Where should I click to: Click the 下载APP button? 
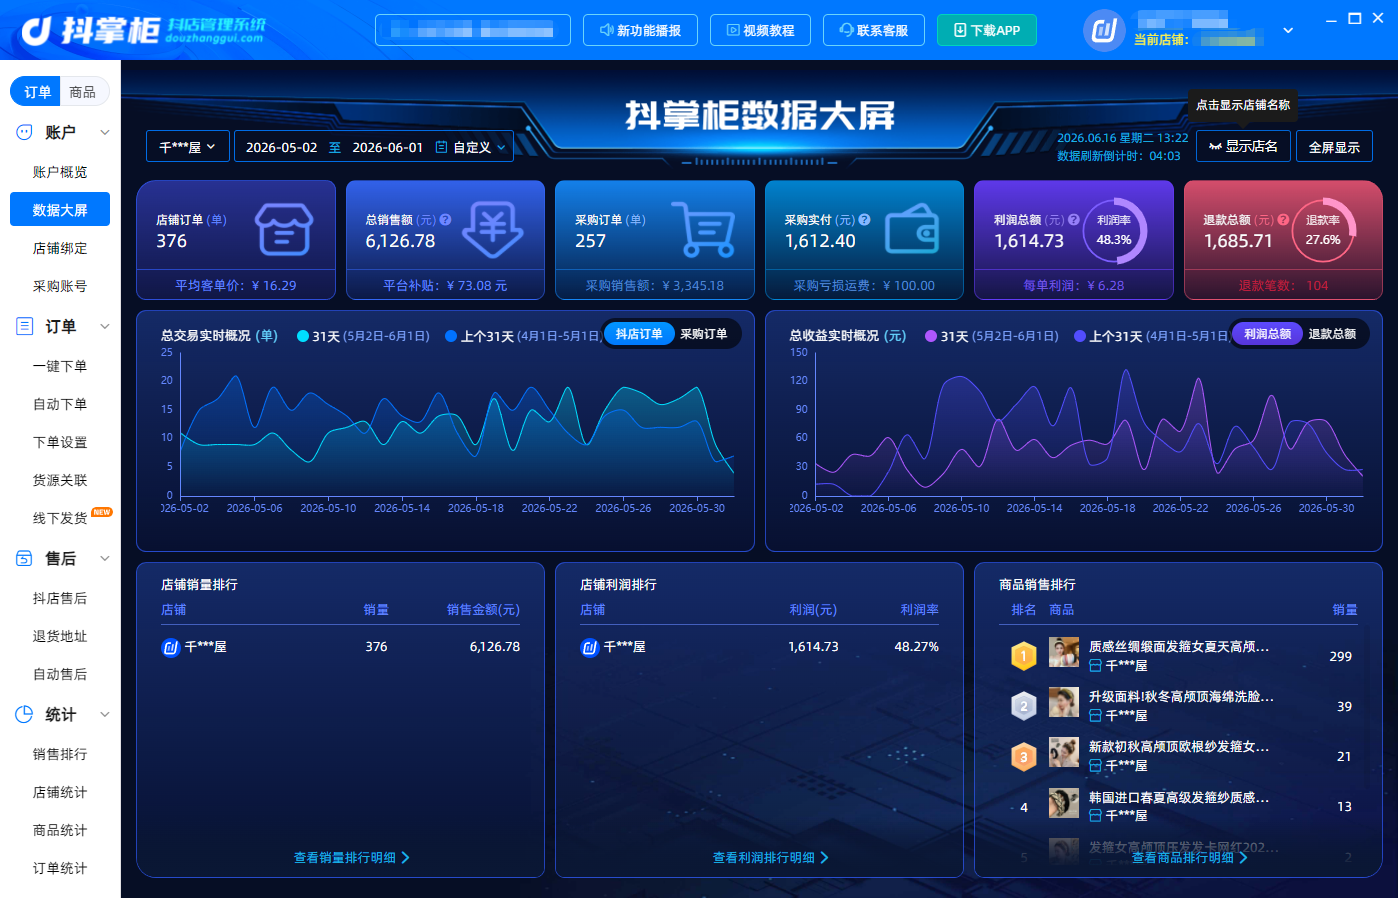[x=987, y=30]
